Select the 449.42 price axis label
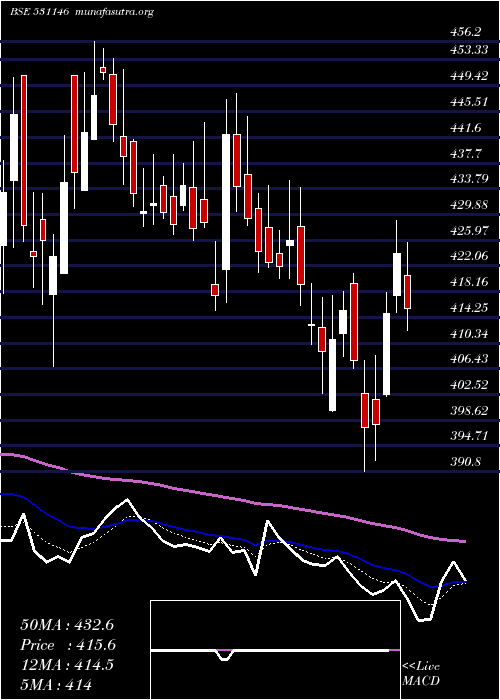The height and width of the screenshot is (700, 500). coord(469,75)
